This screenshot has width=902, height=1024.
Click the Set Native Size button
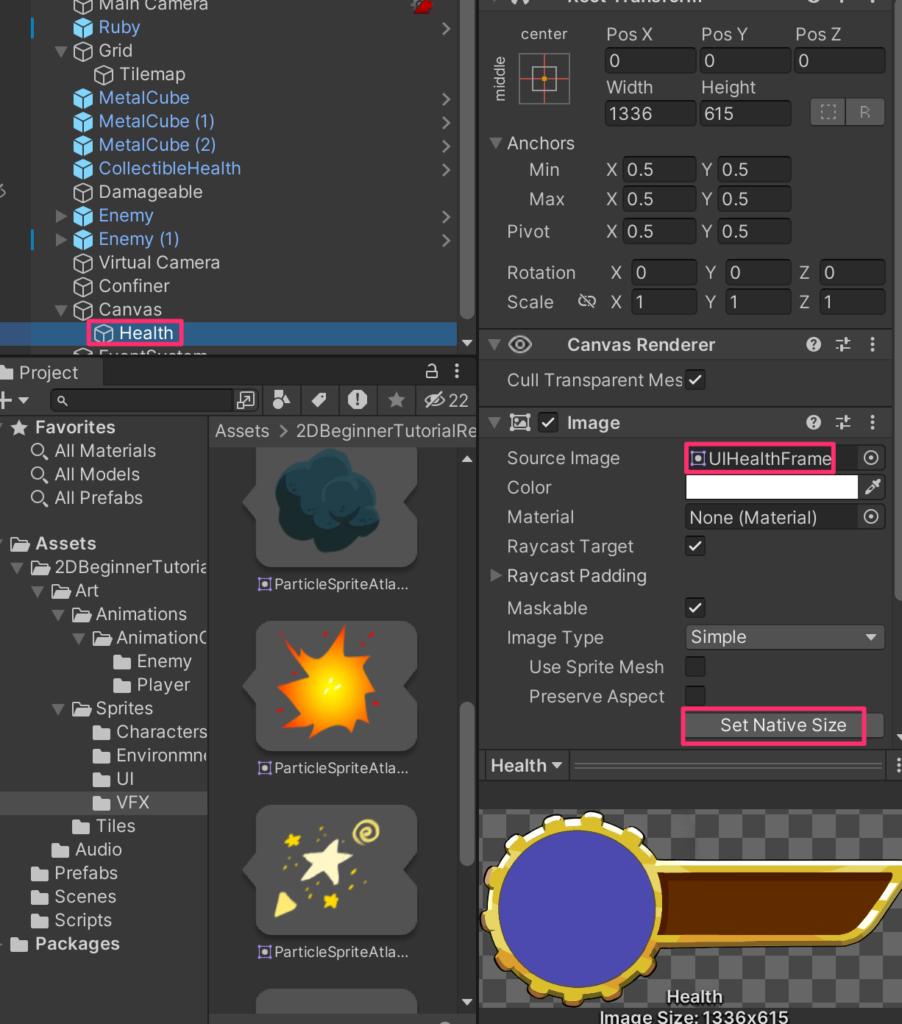pyautogui.click(x=783, y=725)
